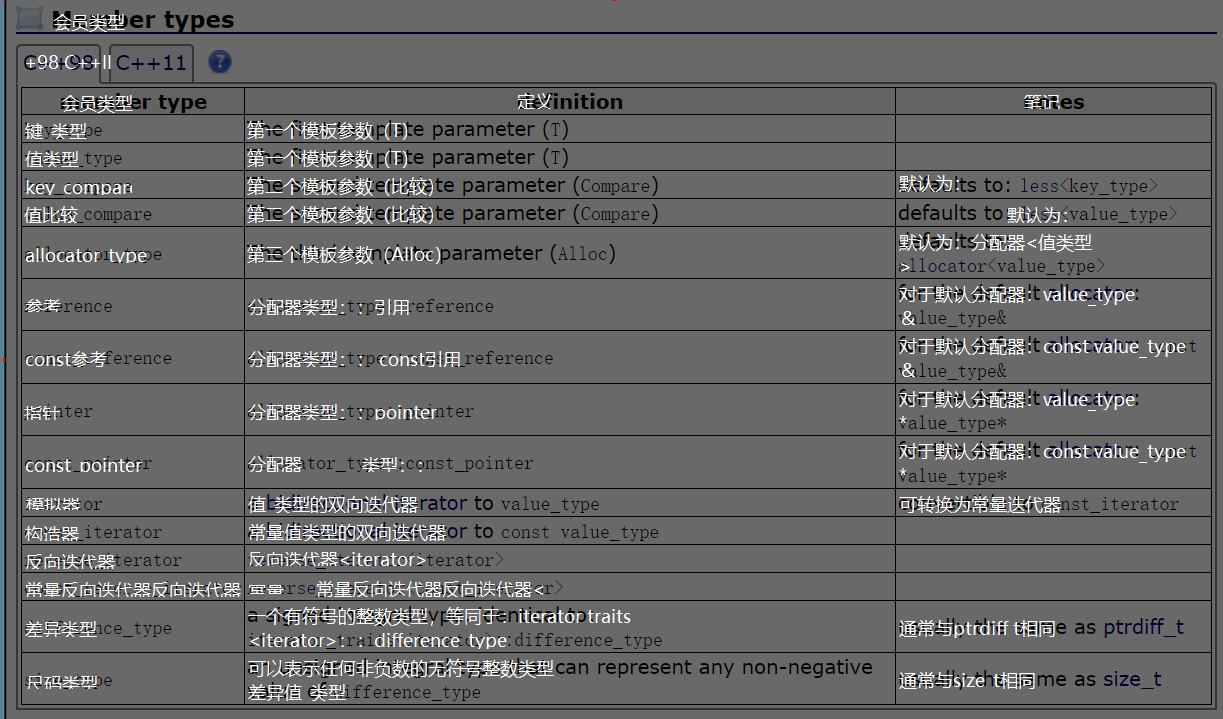Click the member types section icon beside heading

[x=30, y=18]
